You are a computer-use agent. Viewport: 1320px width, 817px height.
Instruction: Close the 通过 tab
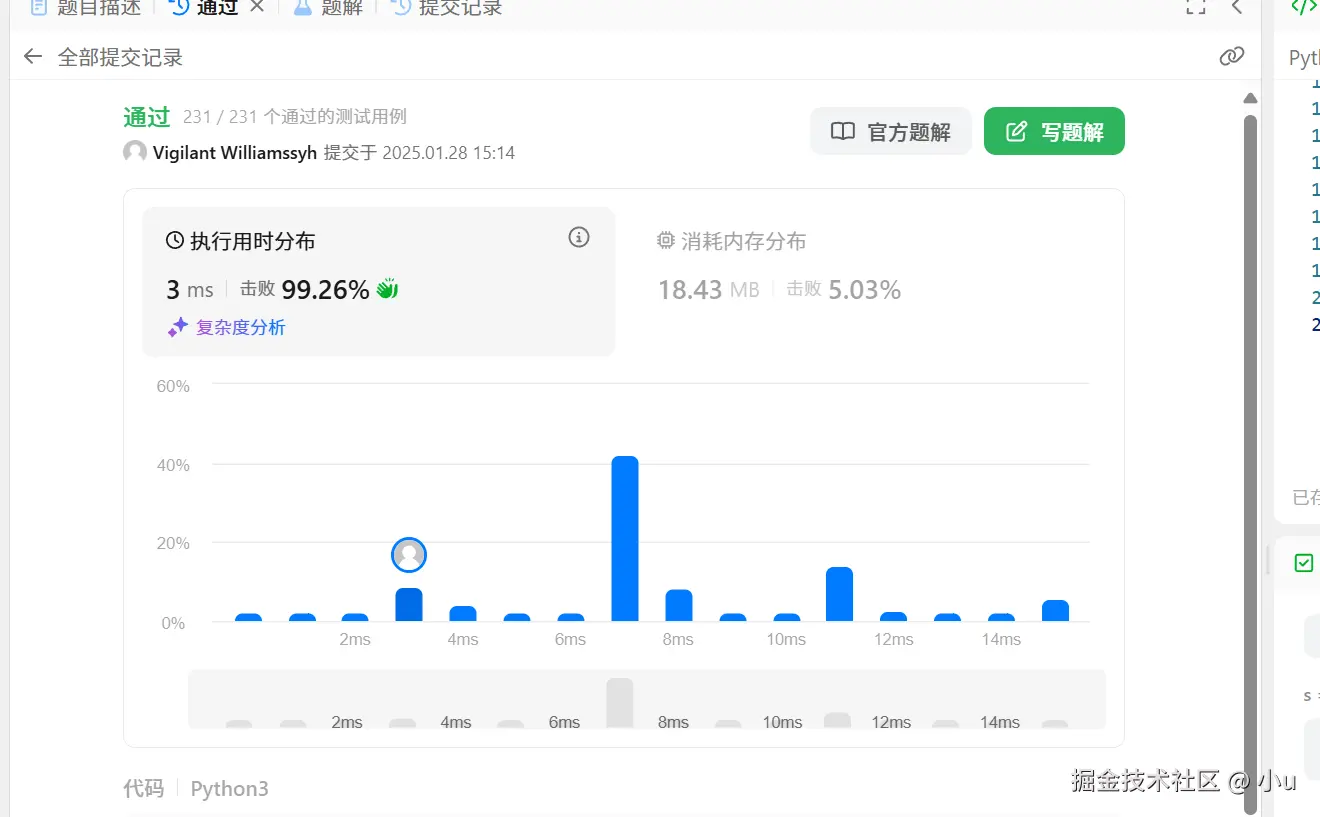point(257,7)
